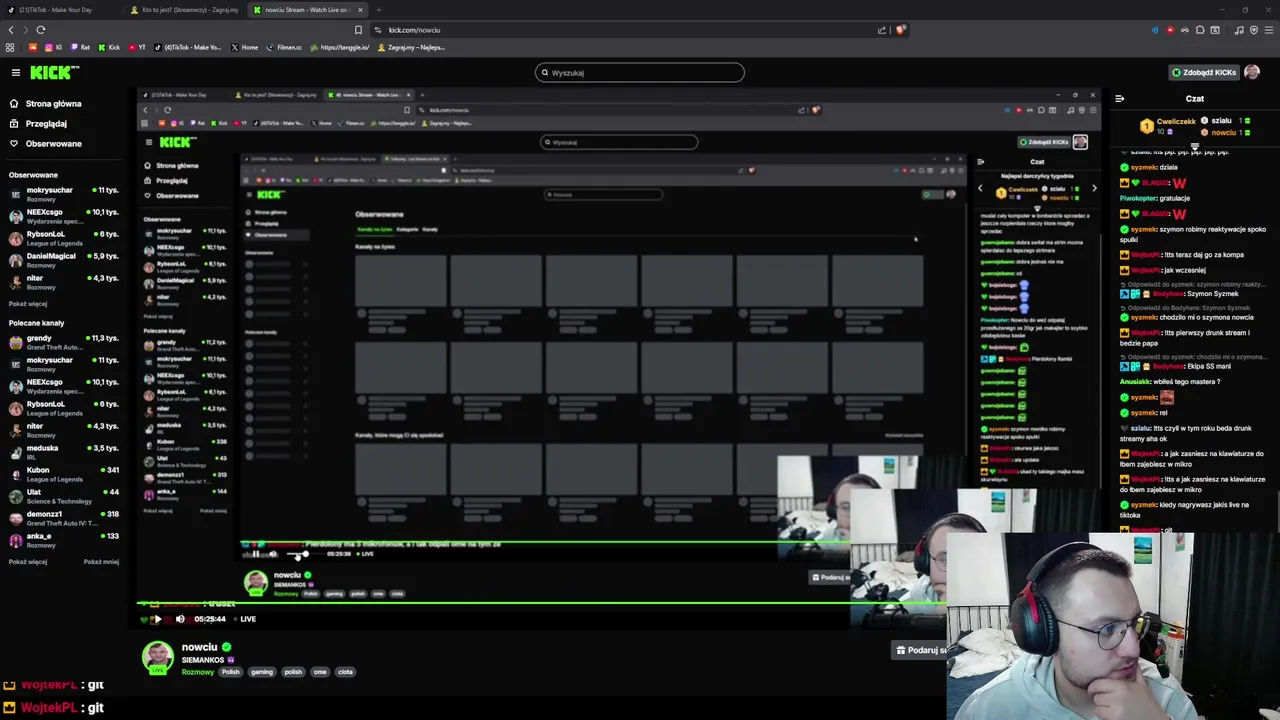Mute the stream with the volume icon
Image resolution: width=1280 pixels, height=720 pixels.
[180, 619]
